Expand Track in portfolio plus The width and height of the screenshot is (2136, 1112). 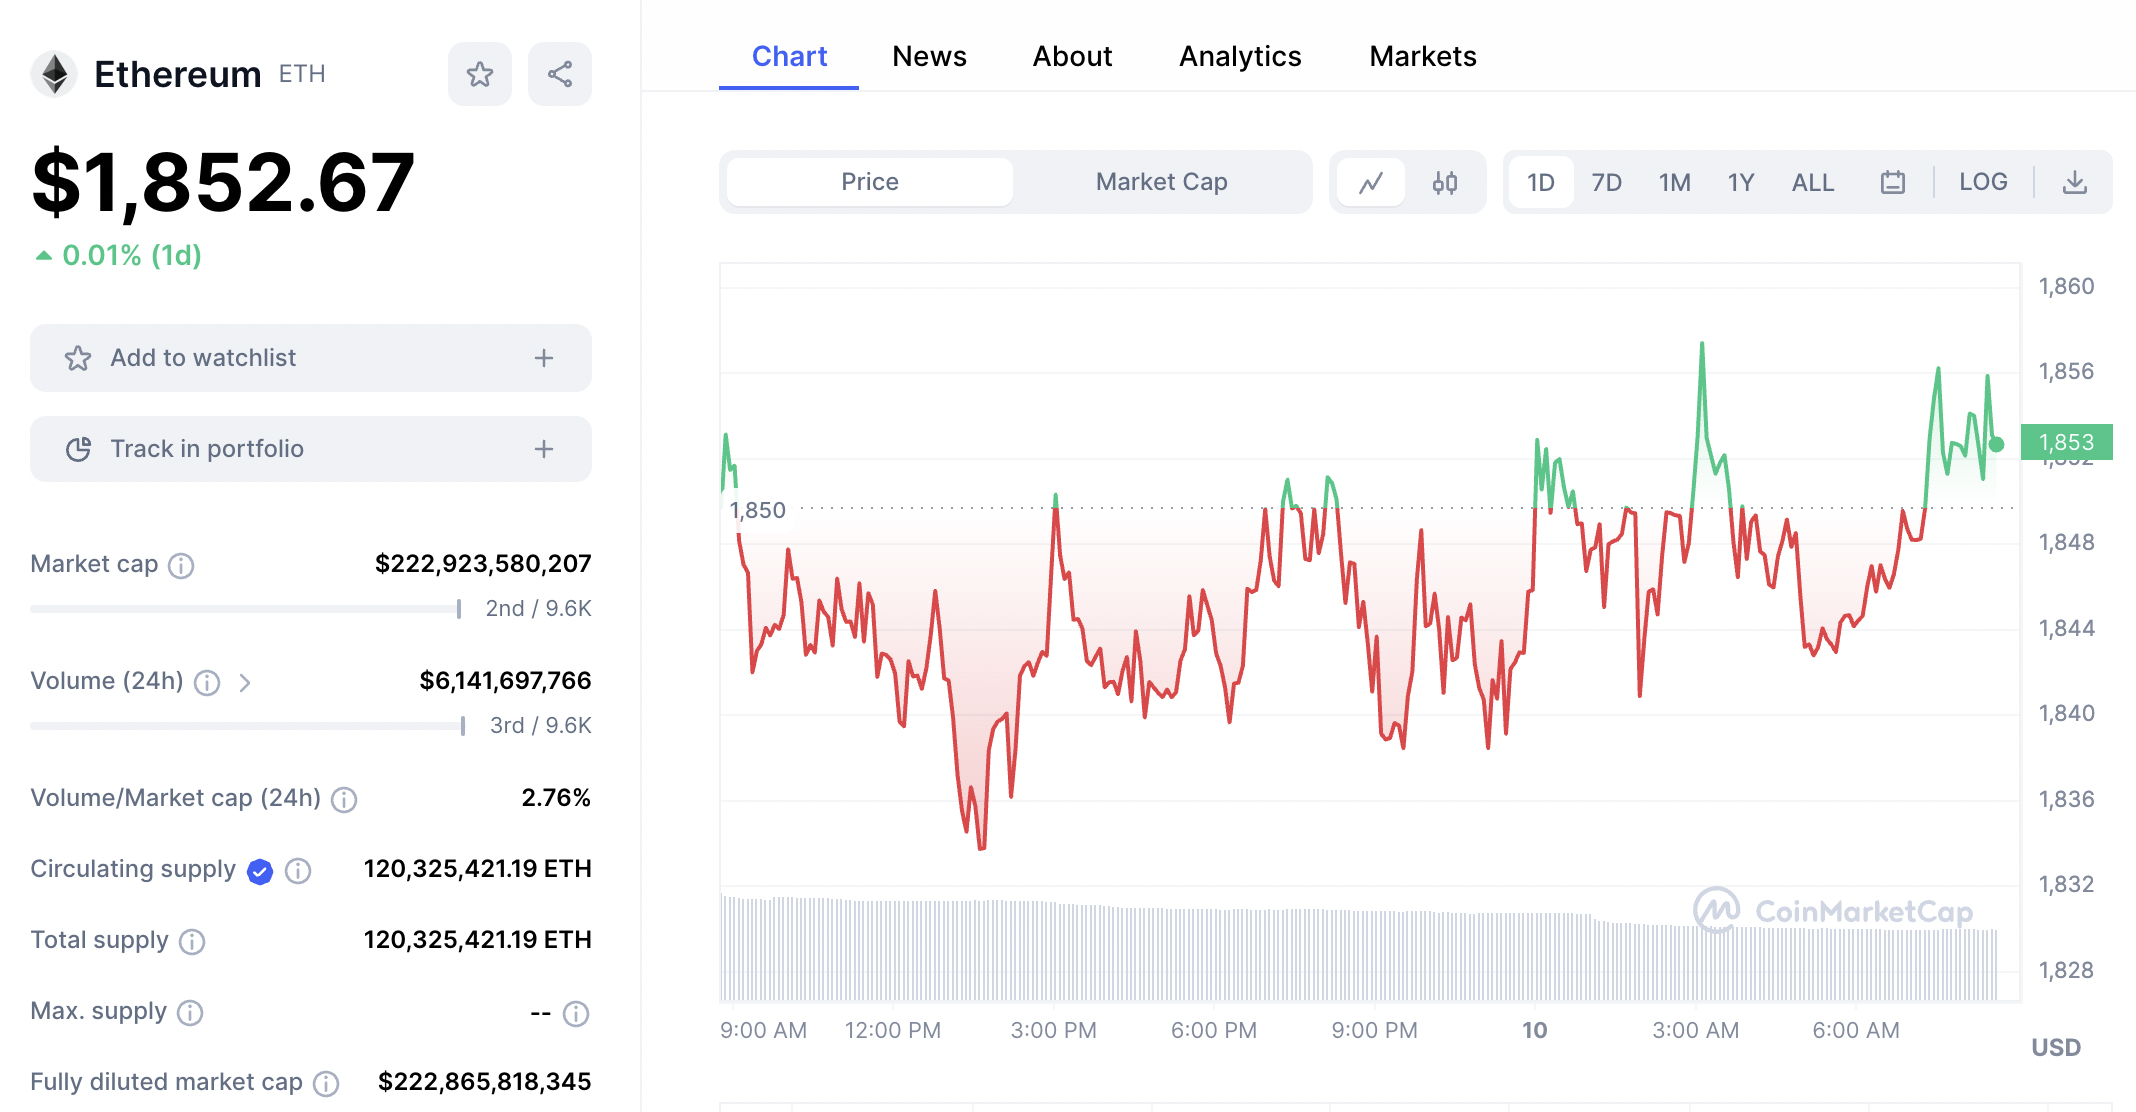click(544, 449)
